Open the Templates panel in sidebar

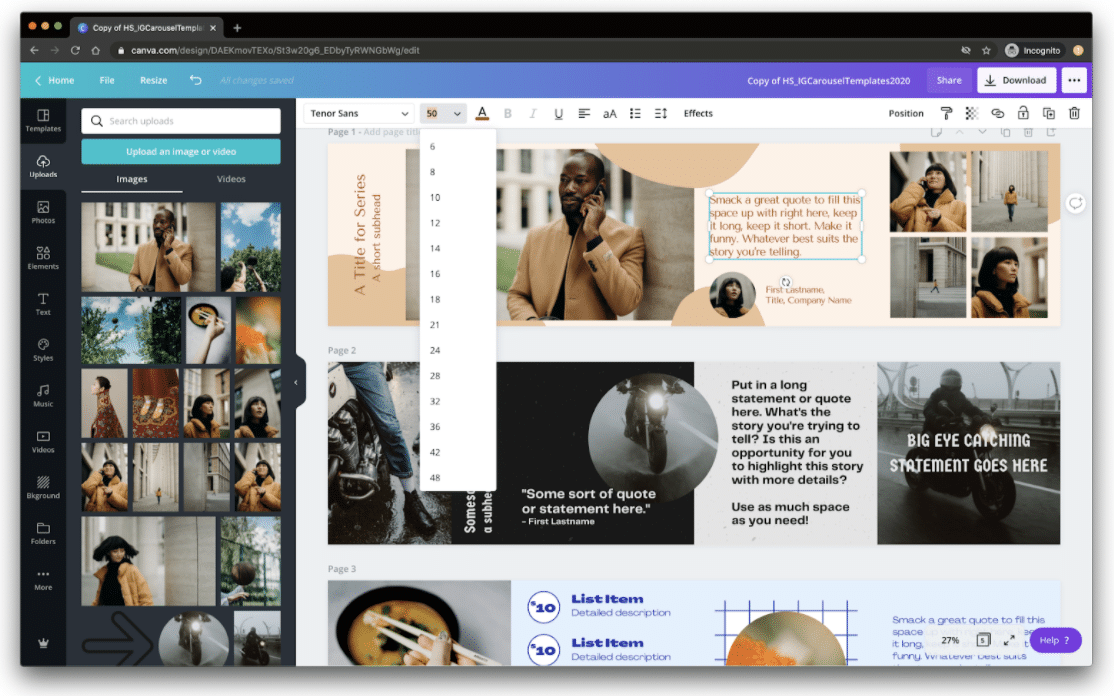tap(43, 121)
